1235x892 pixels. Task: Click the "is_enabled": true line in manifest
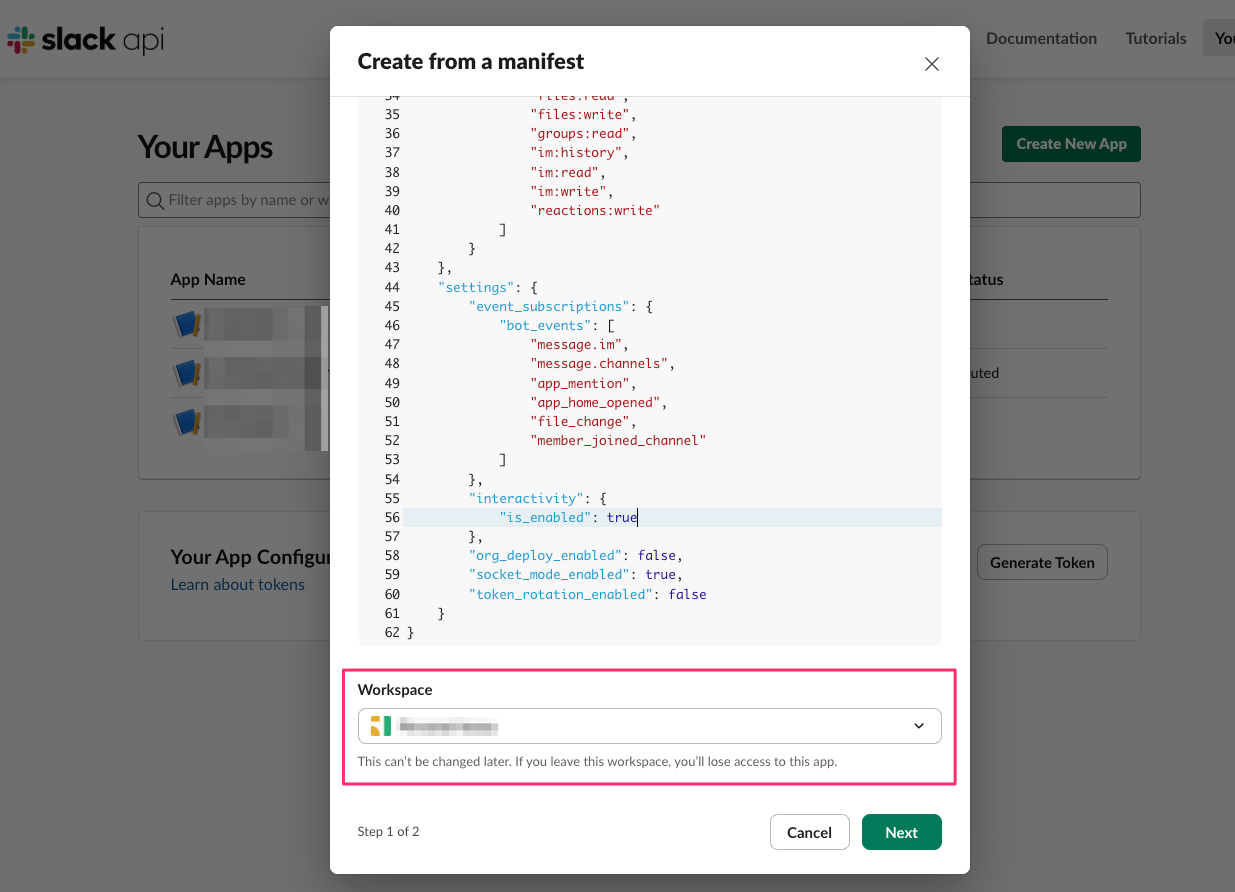568,517
